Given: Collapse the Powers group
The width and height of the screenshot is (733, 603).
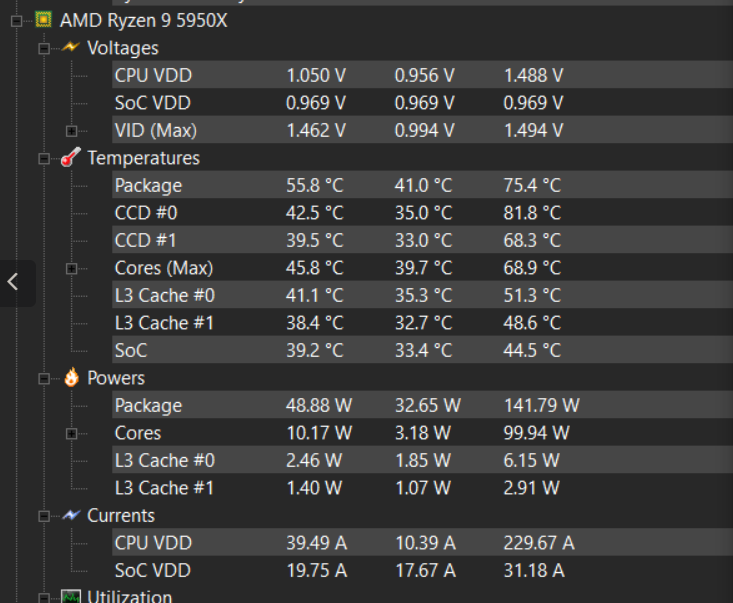Looking at the screenshot, I should tap(44, 379).
